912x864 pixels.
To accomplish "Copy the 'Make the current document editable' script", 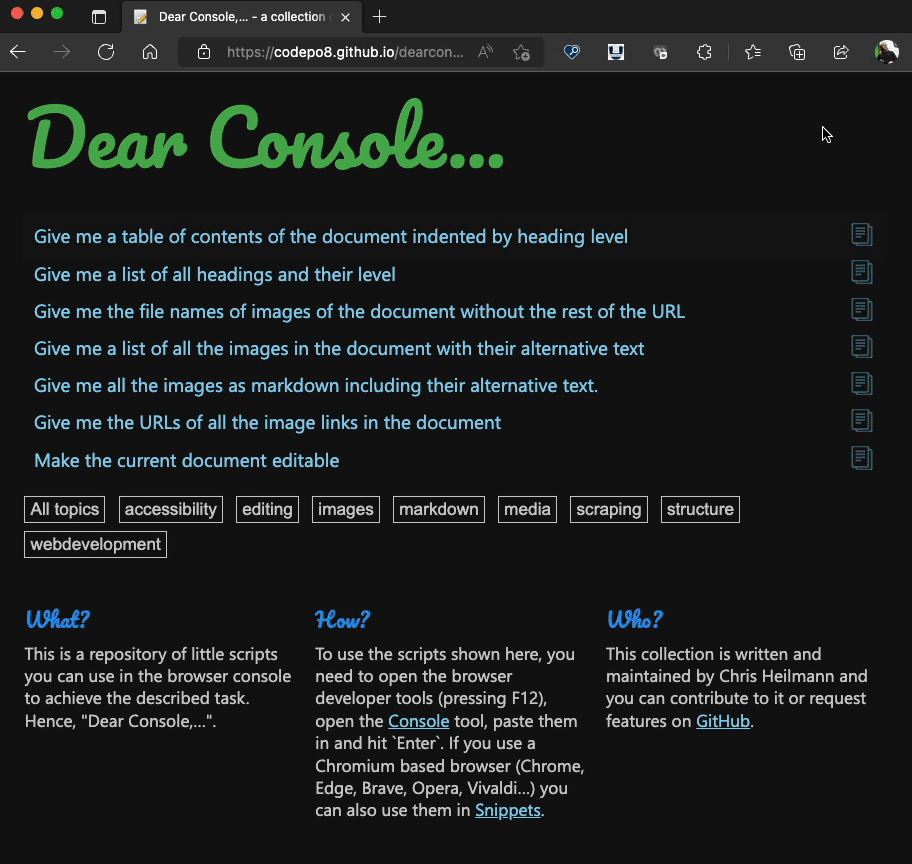I will (861, 458).
